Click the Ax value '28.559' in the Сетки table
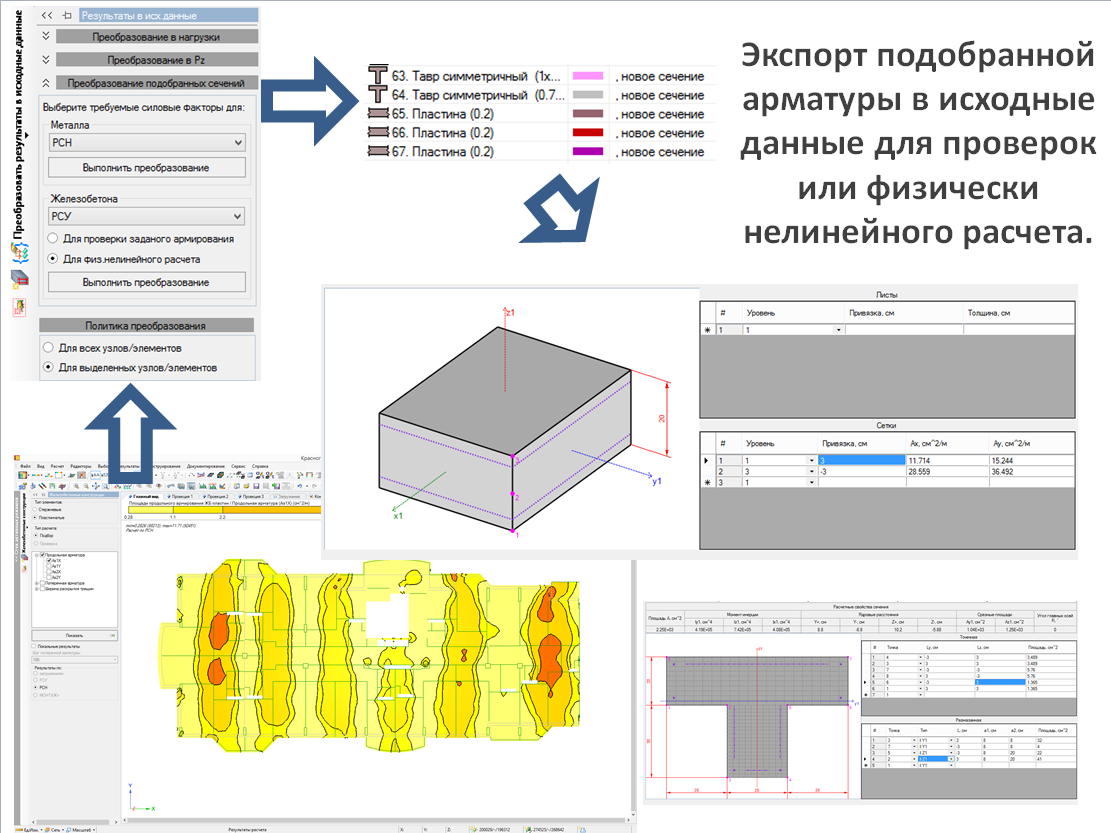This screenshot has width=1111, height=833. [919, 471]
